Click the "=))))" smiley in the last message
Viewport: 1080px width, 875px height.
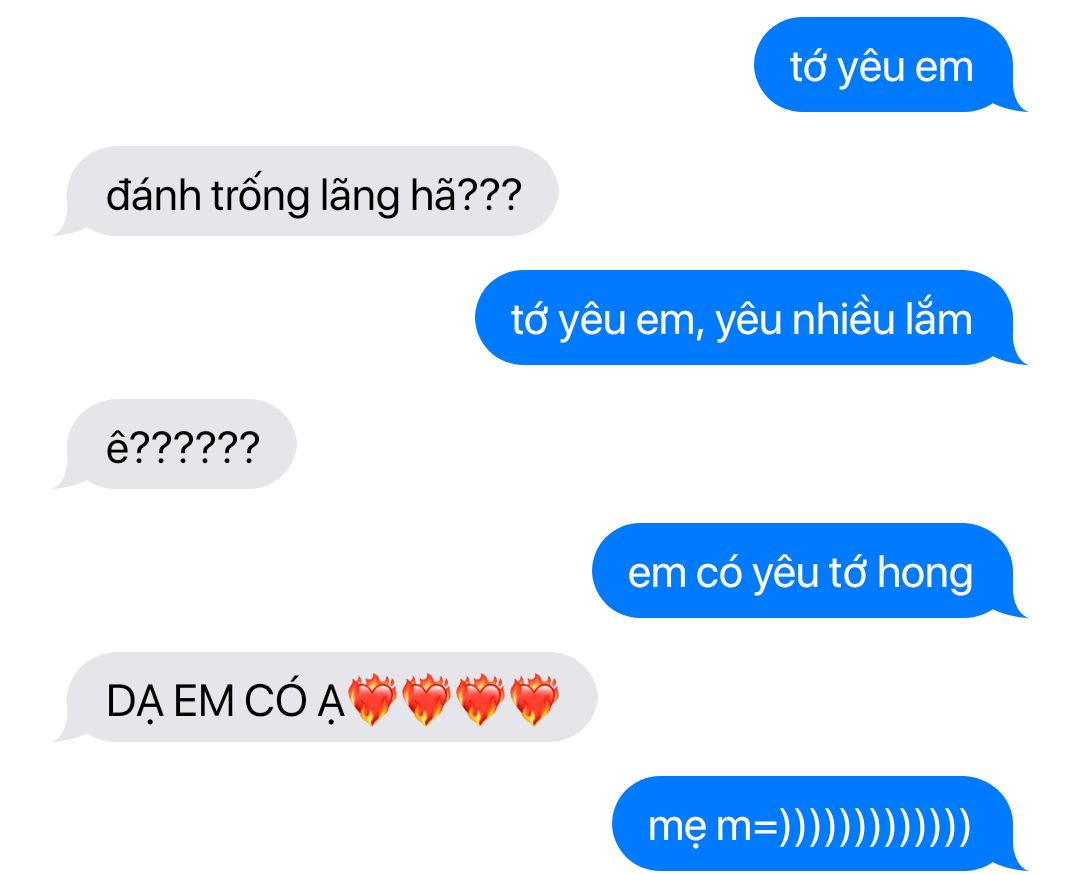pos(863,825)
